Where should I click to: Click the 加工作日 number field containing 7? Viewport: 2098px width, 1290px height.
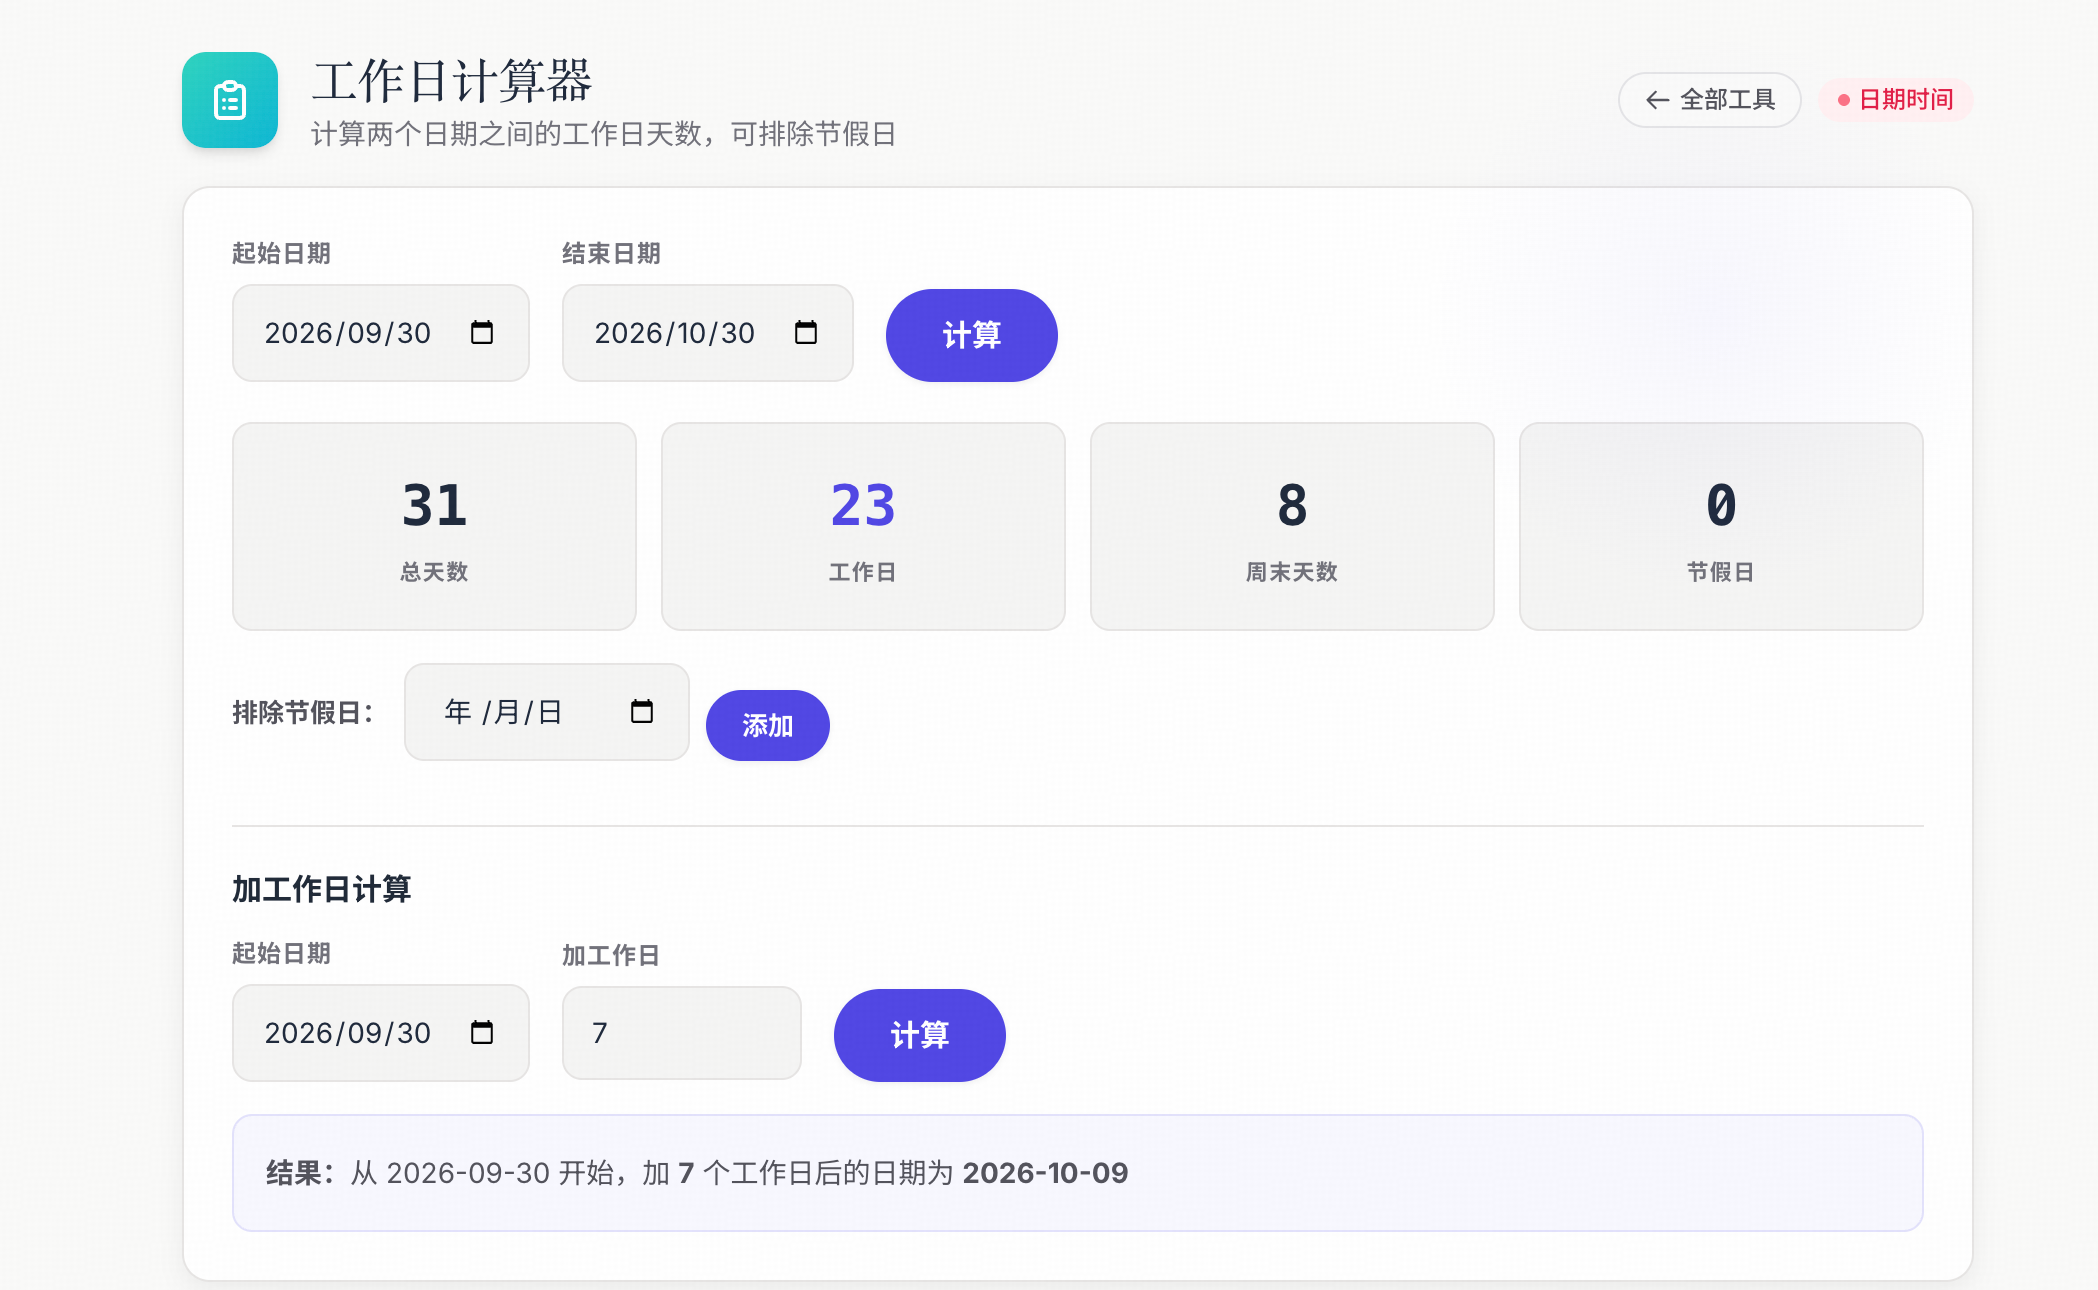pyautogui.click(x=681, y=1033)
